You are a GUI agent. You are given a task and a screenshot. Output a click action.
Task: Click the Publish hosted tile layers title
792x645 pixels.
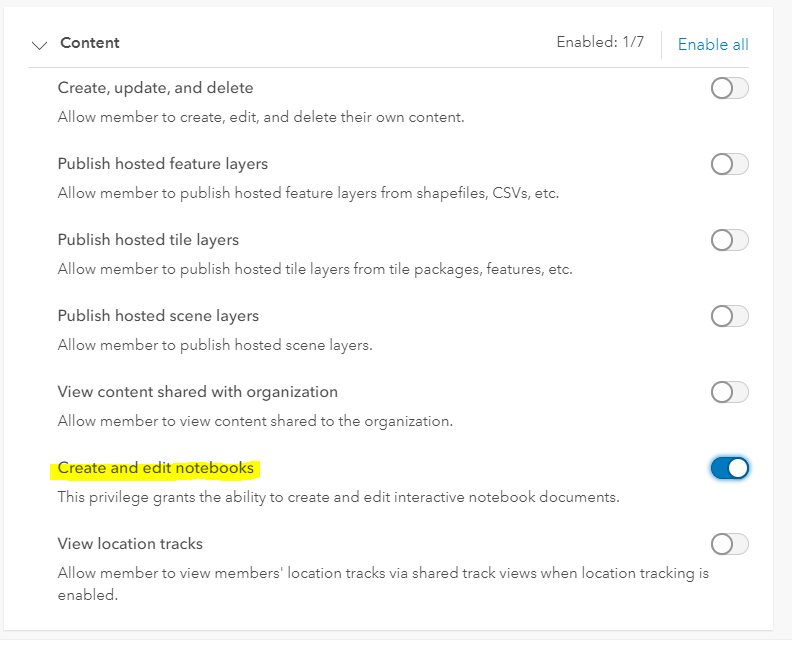[x=148, y=239]
